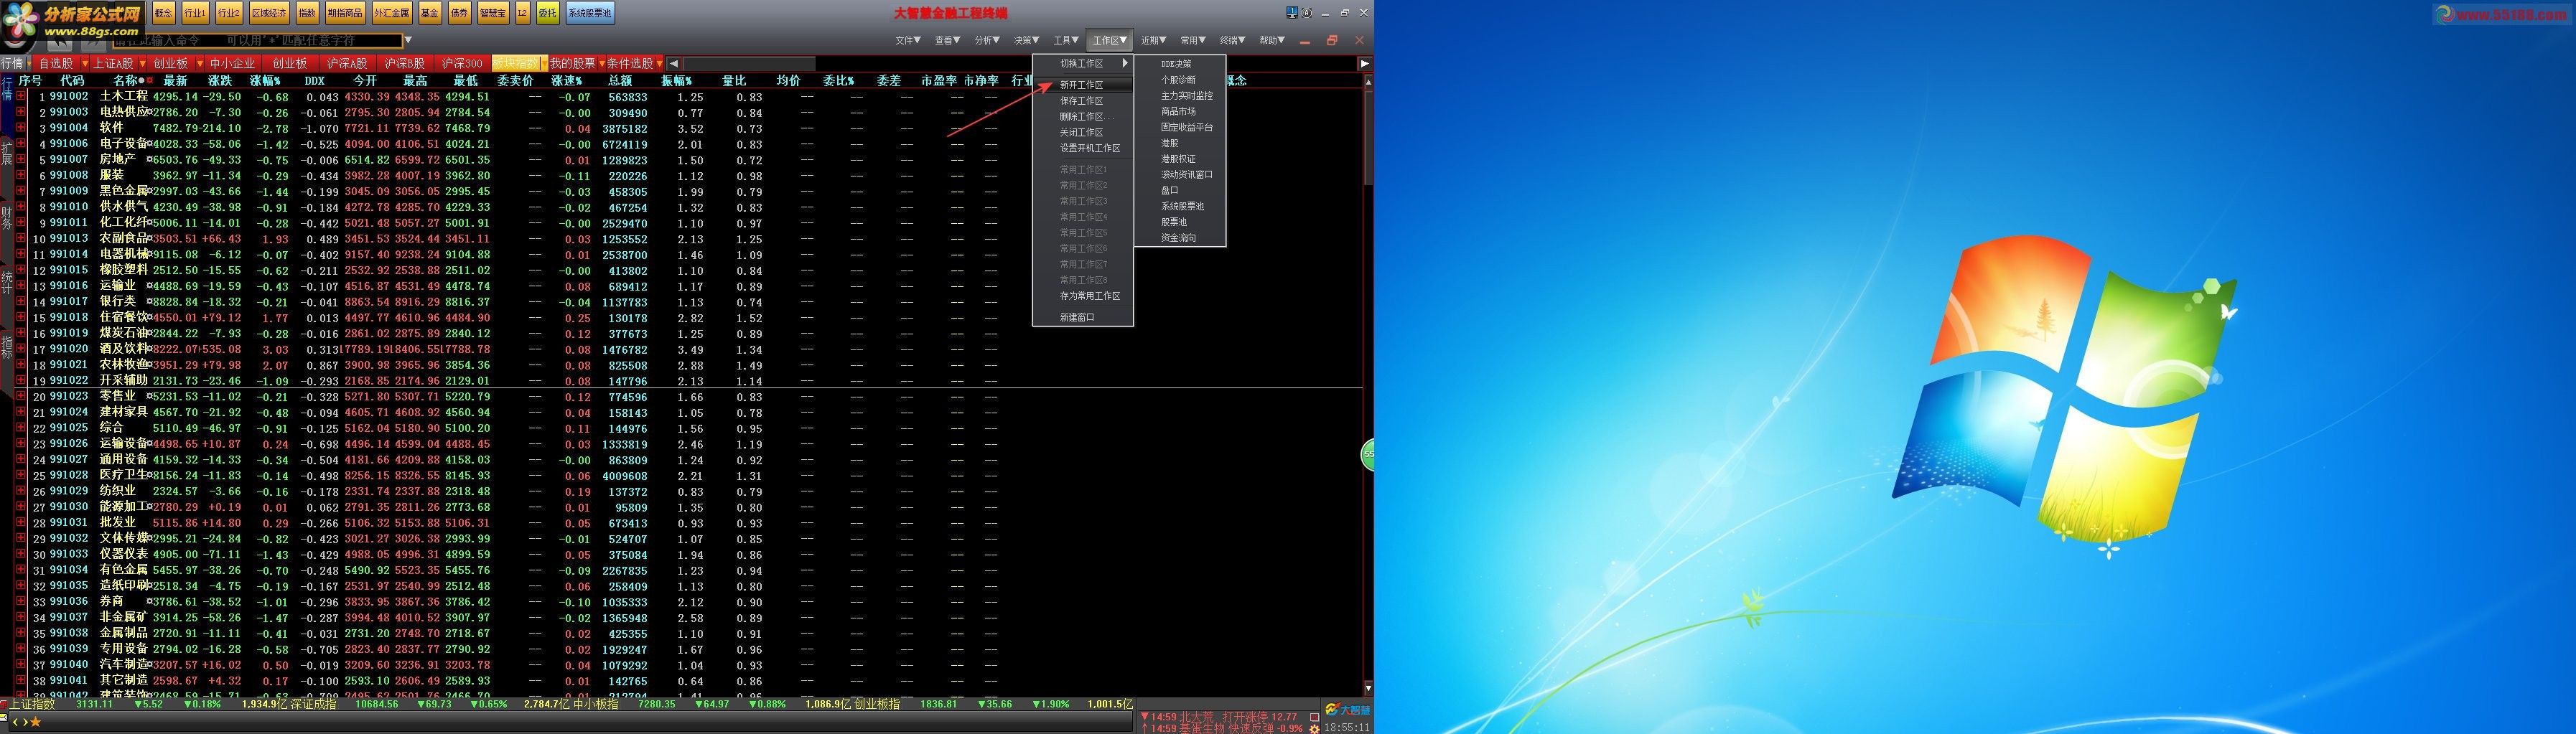Select 新建窗口 menu entry

[1078, 317]
